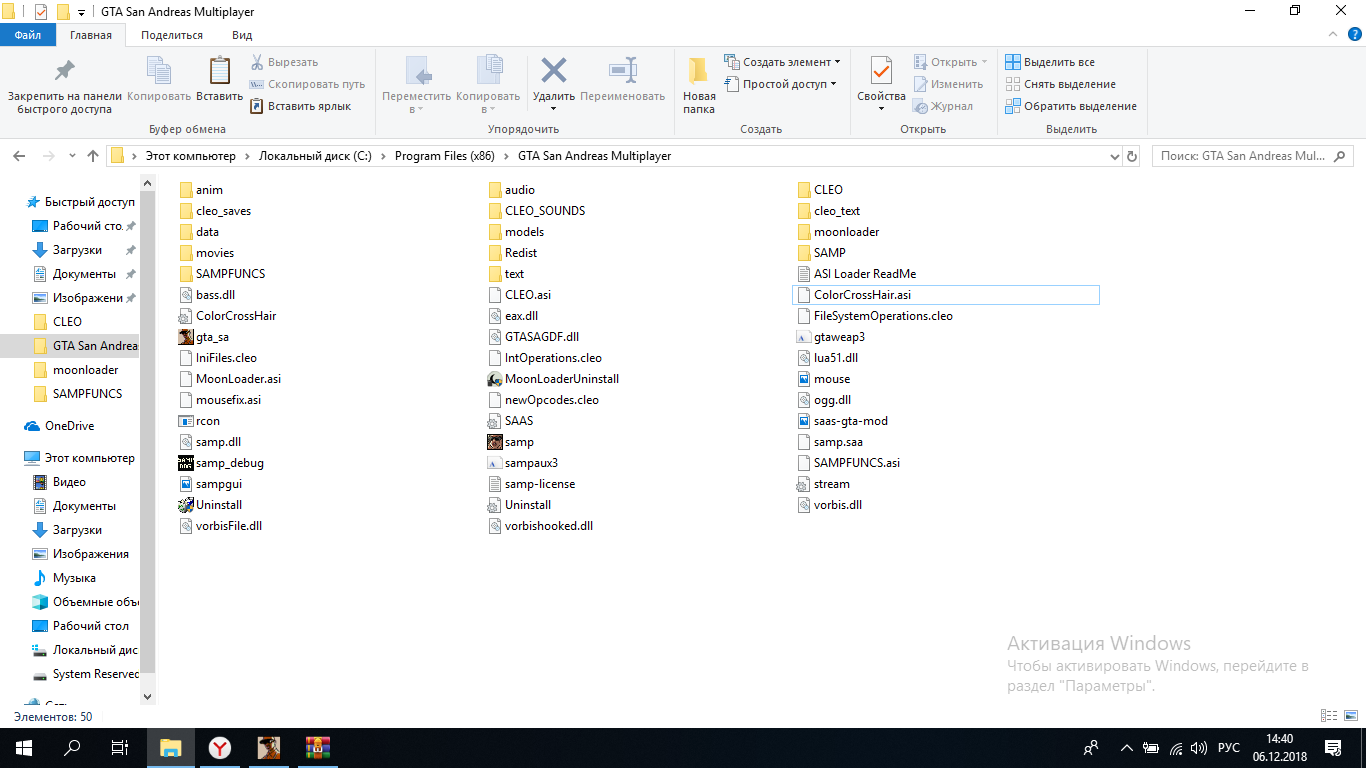The width and height of the screenshot is (1366, 768).
Task: Select the rcon file
Action: pyautogui.click(x=199, y=421)
